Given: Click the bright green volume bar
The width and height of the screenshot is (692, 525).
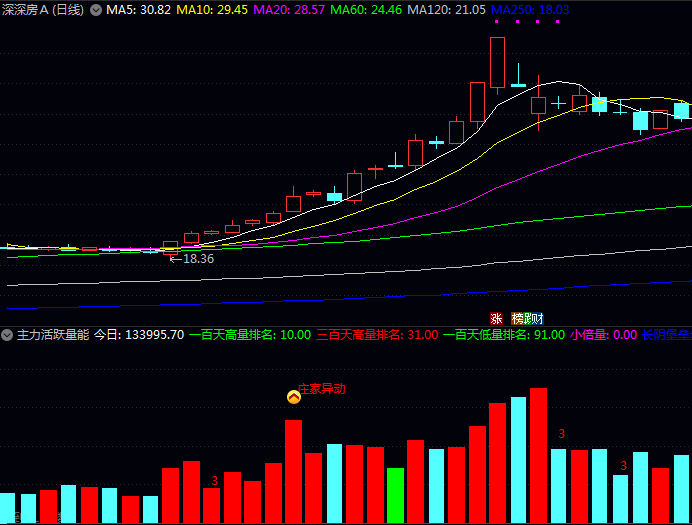Looking at the screenshot, I should pyautogui.click(x=395, y=495).
